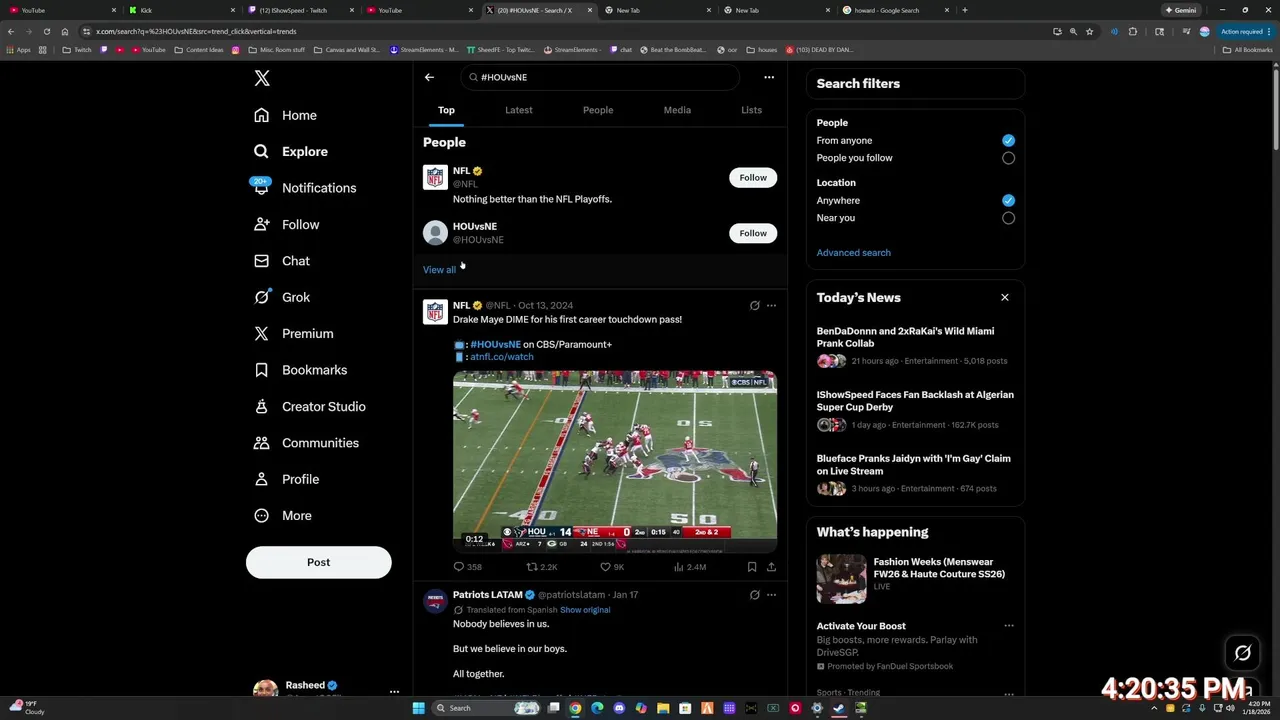1280x720 pixels.
Task: Open Notifications in the sidebar
Action: [305, 188]
